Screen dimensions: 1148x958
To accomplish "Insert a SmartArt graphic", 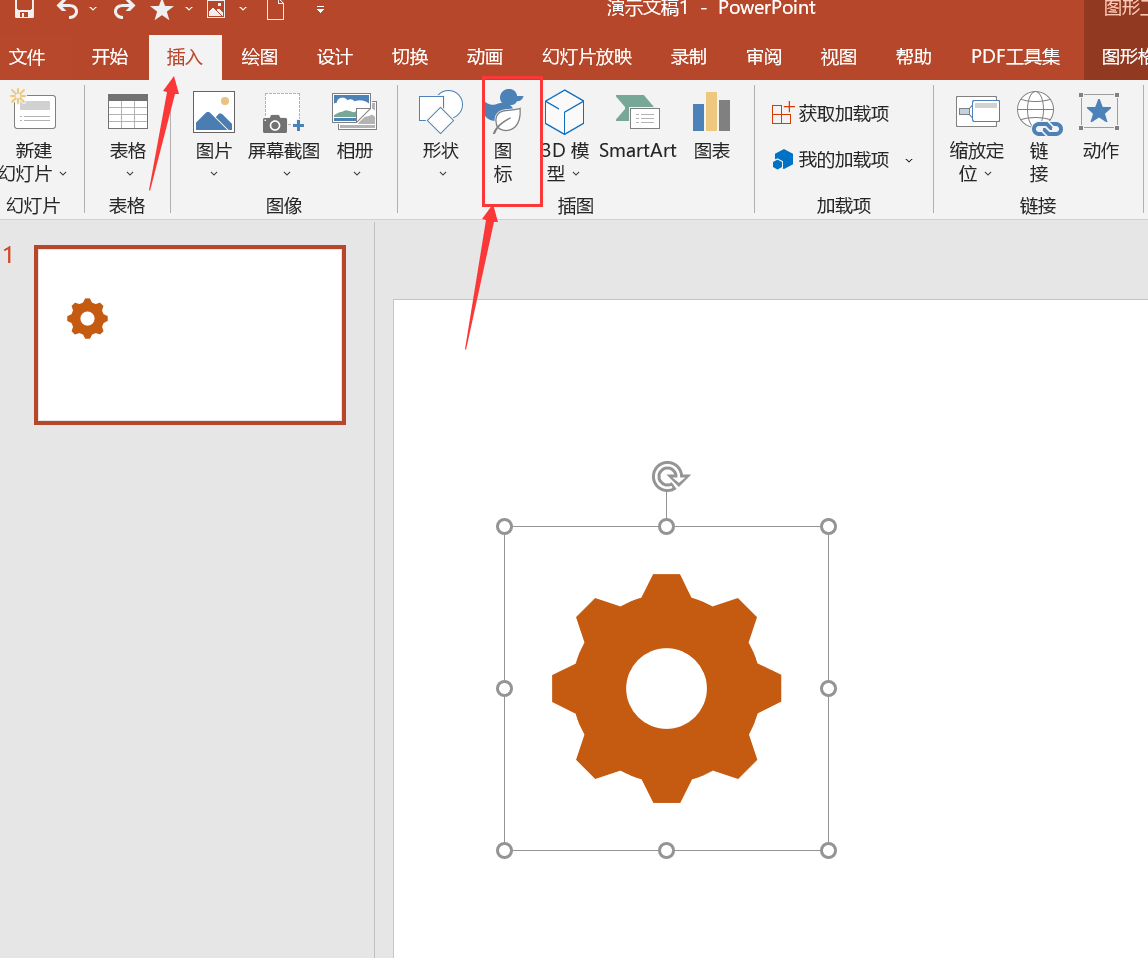I will pos(638,126).
